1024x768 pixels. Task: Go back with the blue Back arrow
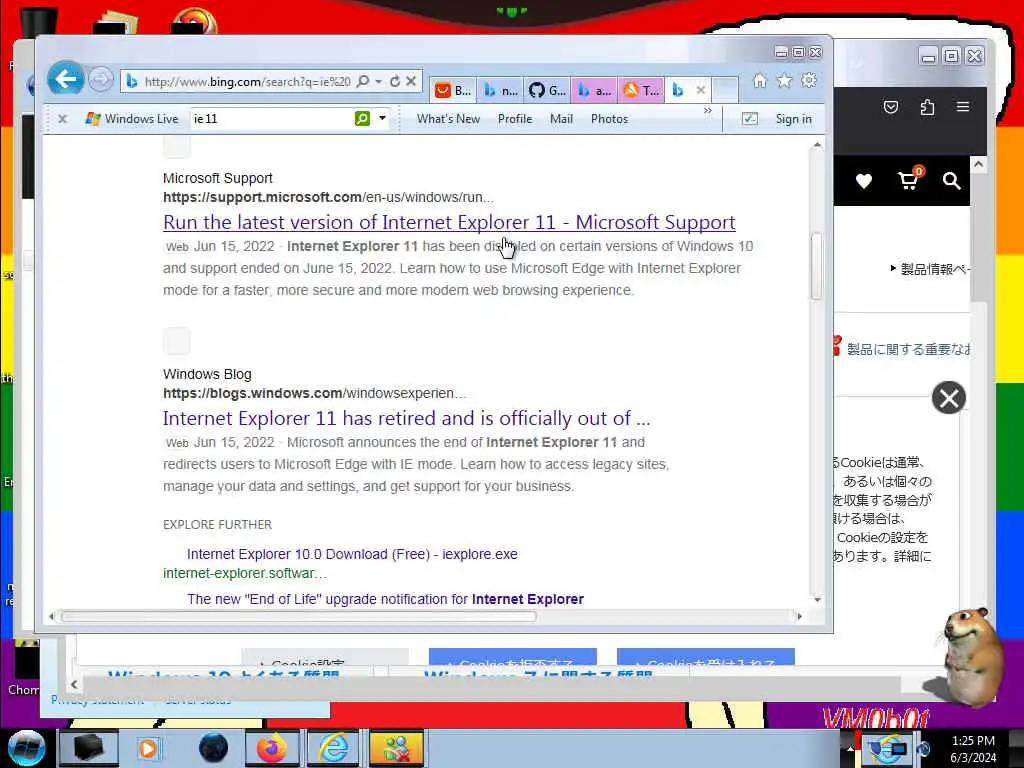tap(65, 80)
